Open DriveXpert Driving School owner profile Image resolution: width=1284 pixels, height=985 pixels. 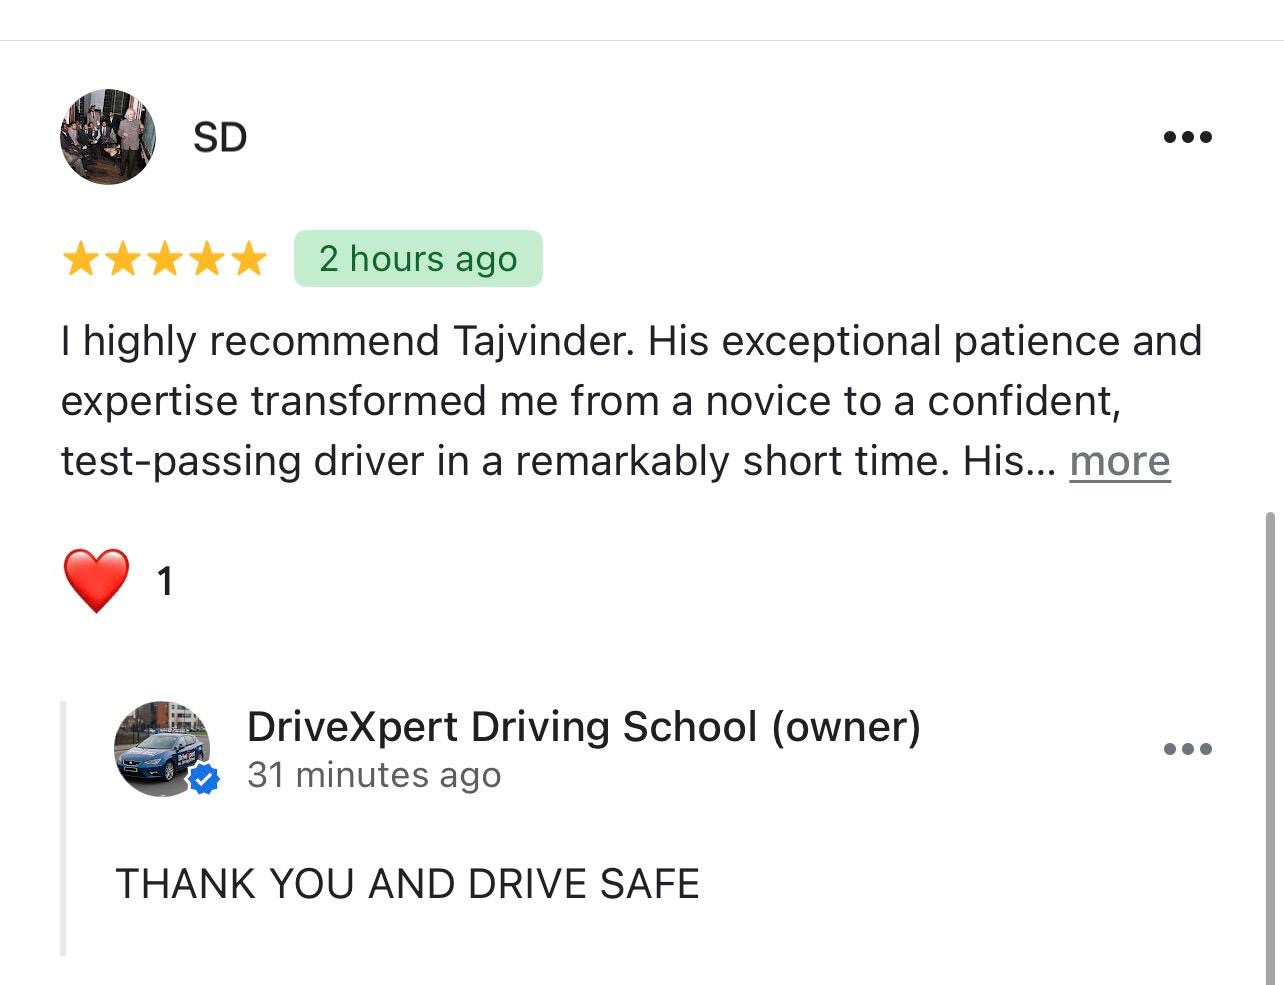[585, 727]
